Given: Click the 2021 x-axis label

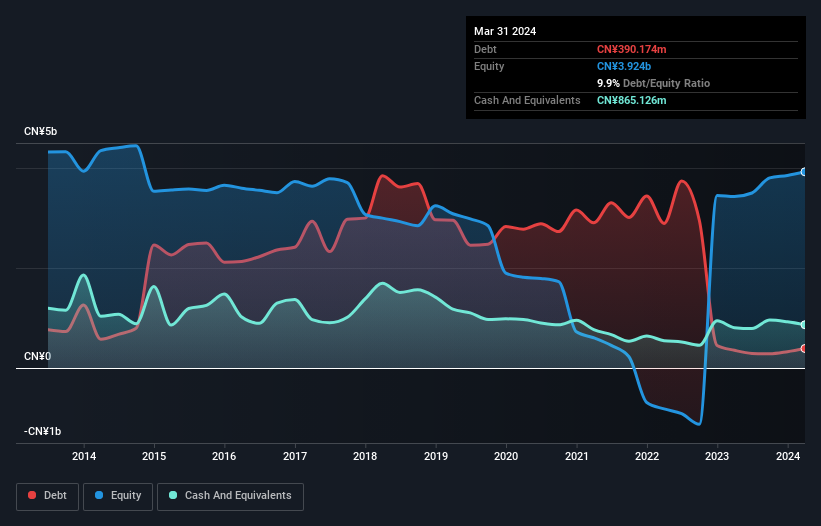Looking at the screenshot, I should point(576,456).
